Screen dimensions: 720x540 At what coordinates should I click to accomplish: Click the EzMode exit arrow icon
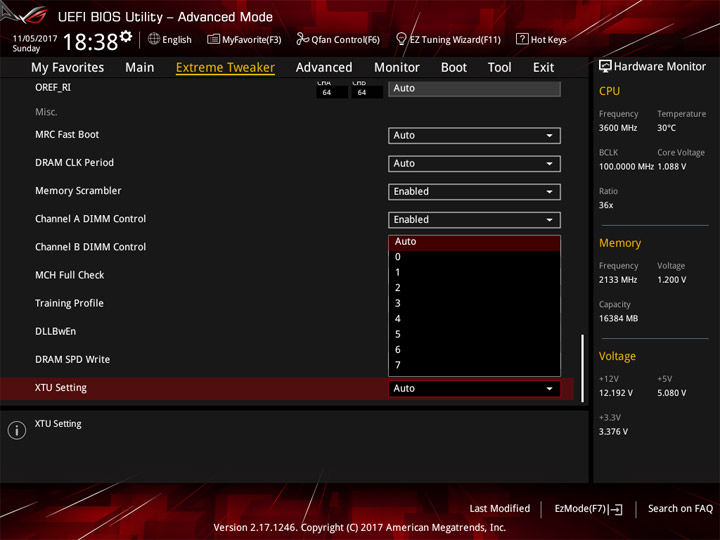[x=616, y=509]
